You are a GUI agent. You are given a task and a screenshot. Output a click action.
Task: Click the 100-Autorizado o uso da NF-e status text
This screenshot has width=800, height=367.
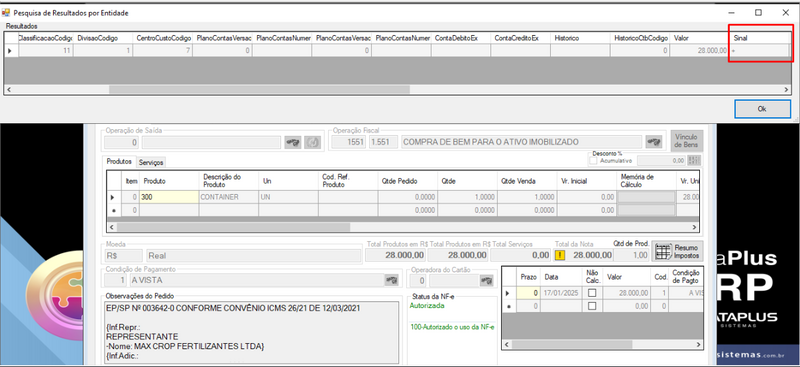click(x=453, y=327)
